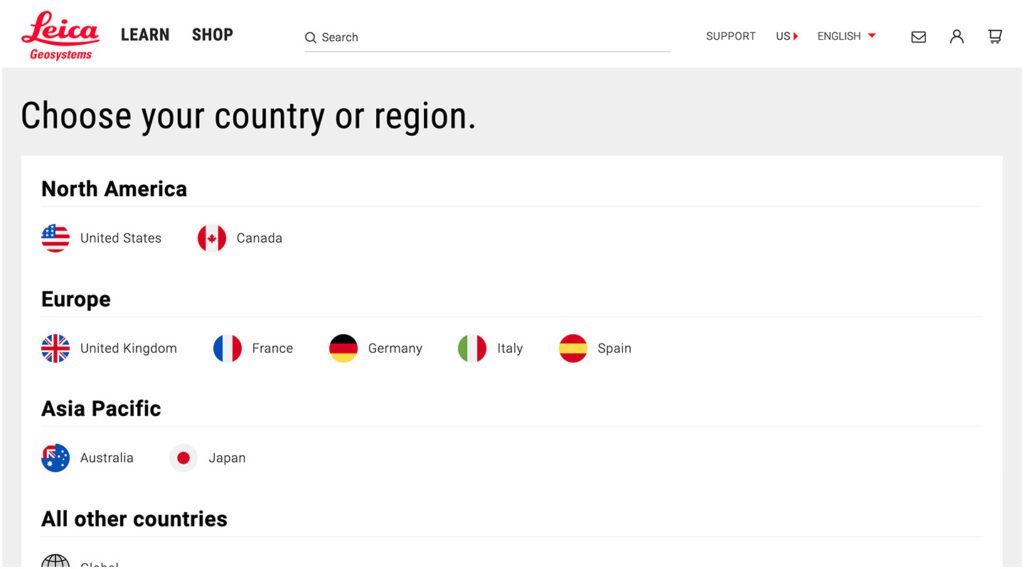Open the user account icon
1024x569 pixels.
click(956, 37)
